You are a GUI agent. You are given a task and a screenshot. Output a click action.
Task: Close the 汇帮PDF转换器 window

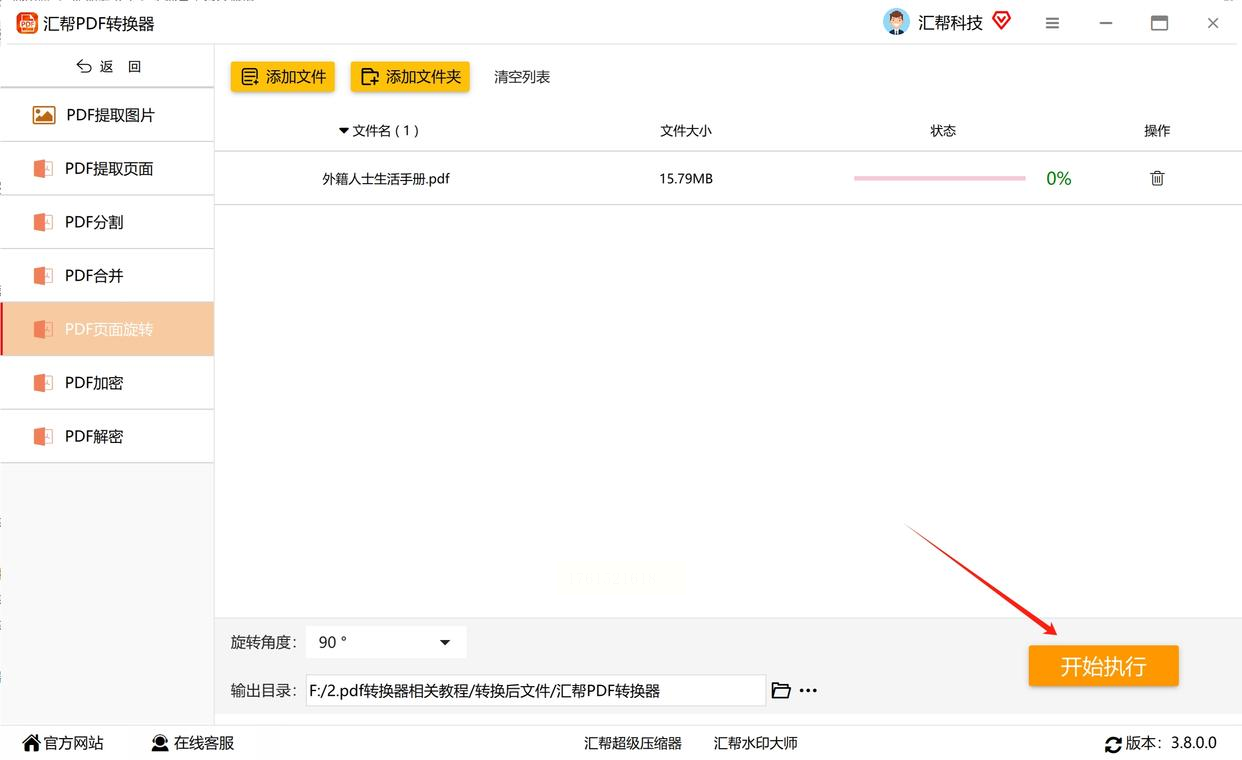1212,23
